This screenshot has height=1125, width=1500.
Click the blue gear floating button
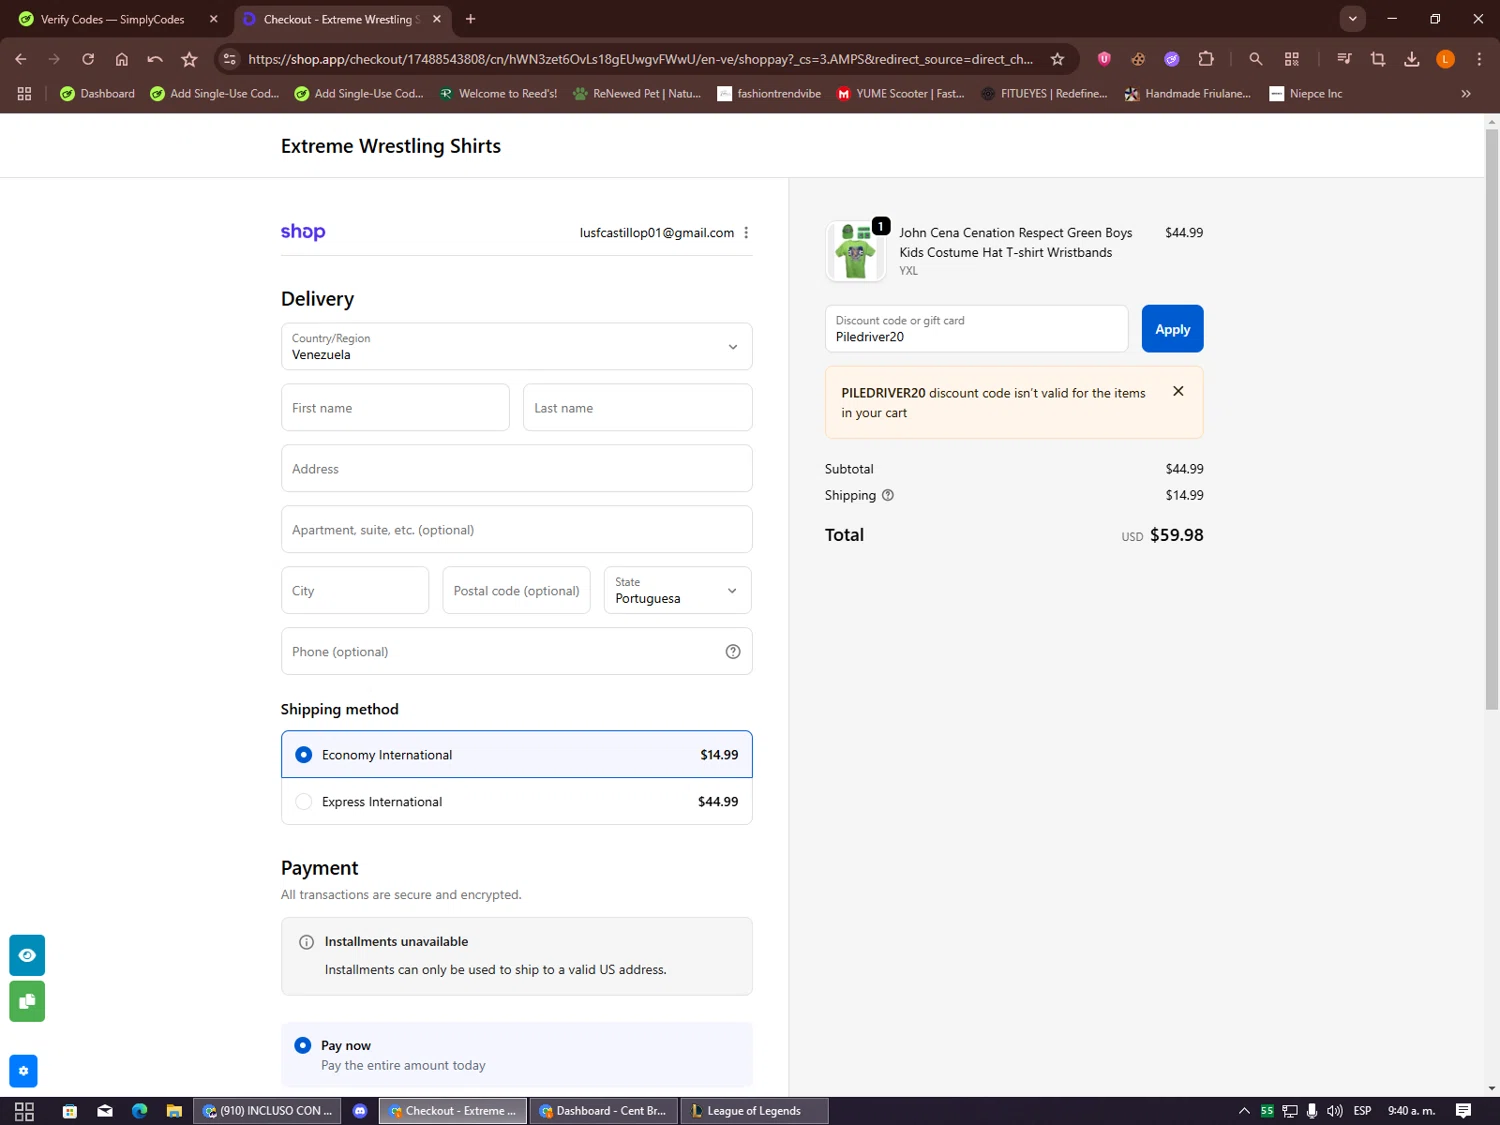(x=23, y=1071)
